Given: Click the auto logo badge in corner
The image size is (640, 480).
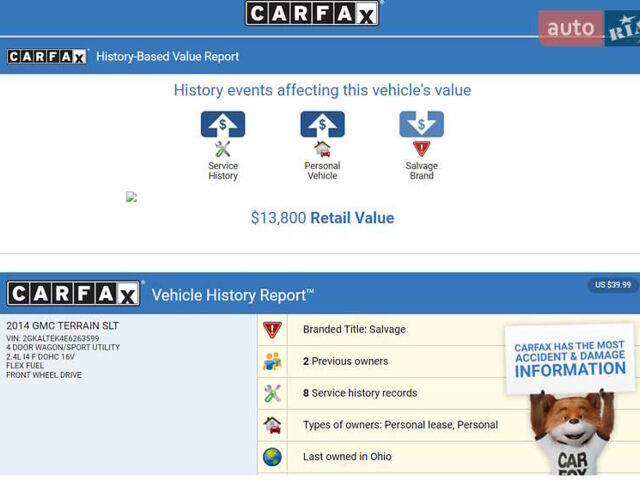Looking at the screenshot, I should click(571, 28).
